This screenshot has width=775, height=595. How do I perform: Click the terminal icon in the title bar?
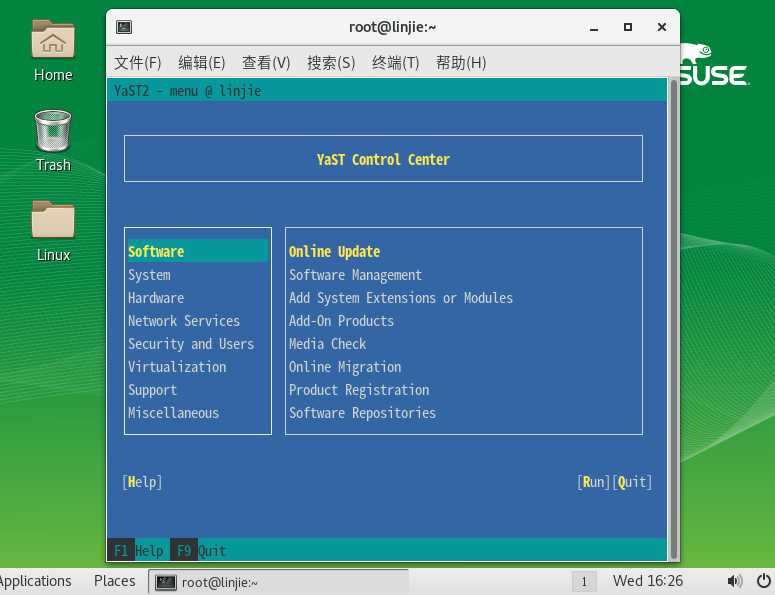coord(124,27)
